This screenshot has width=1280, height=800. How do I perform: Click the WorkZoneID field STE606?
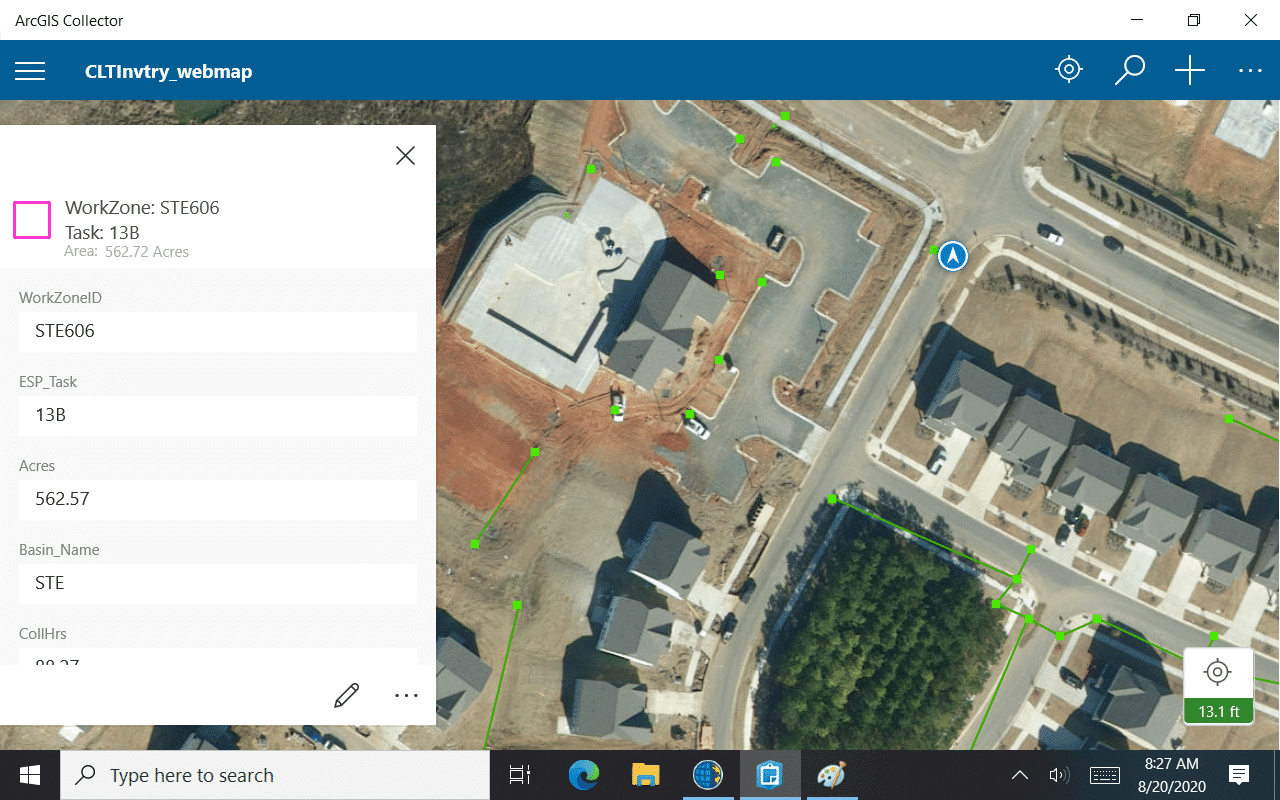click(x=217, y=331)
